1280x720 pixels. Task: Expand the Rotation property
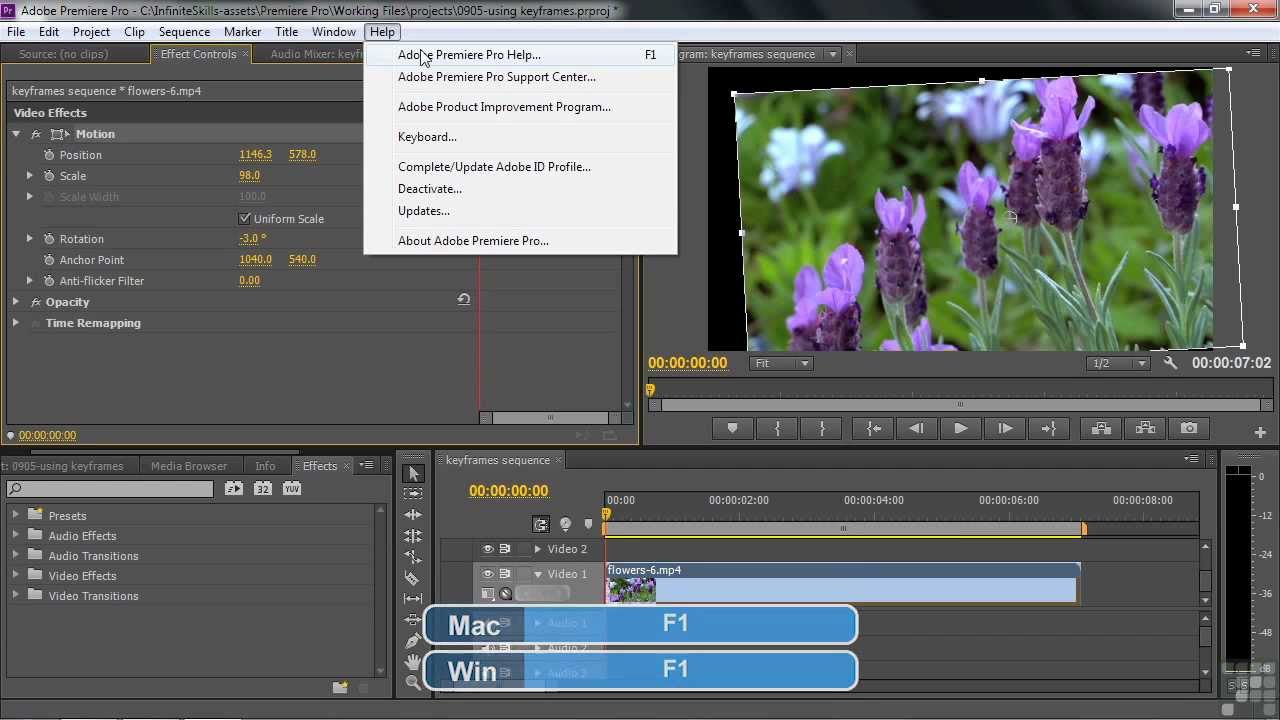[30, 239]
